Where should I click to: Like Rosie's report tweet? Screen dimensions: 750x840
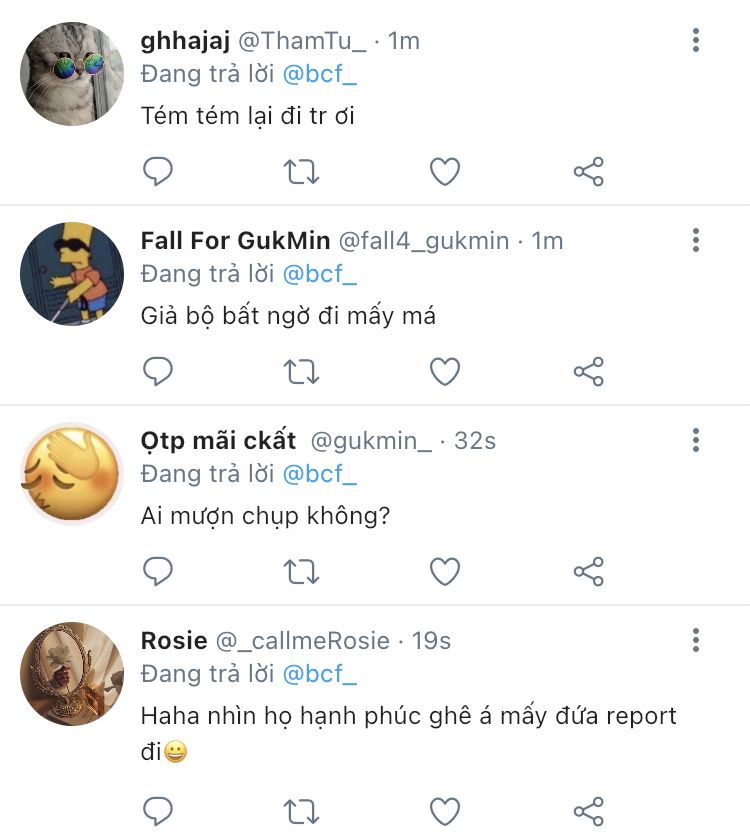pyautogui.click(x=445, y=810)
